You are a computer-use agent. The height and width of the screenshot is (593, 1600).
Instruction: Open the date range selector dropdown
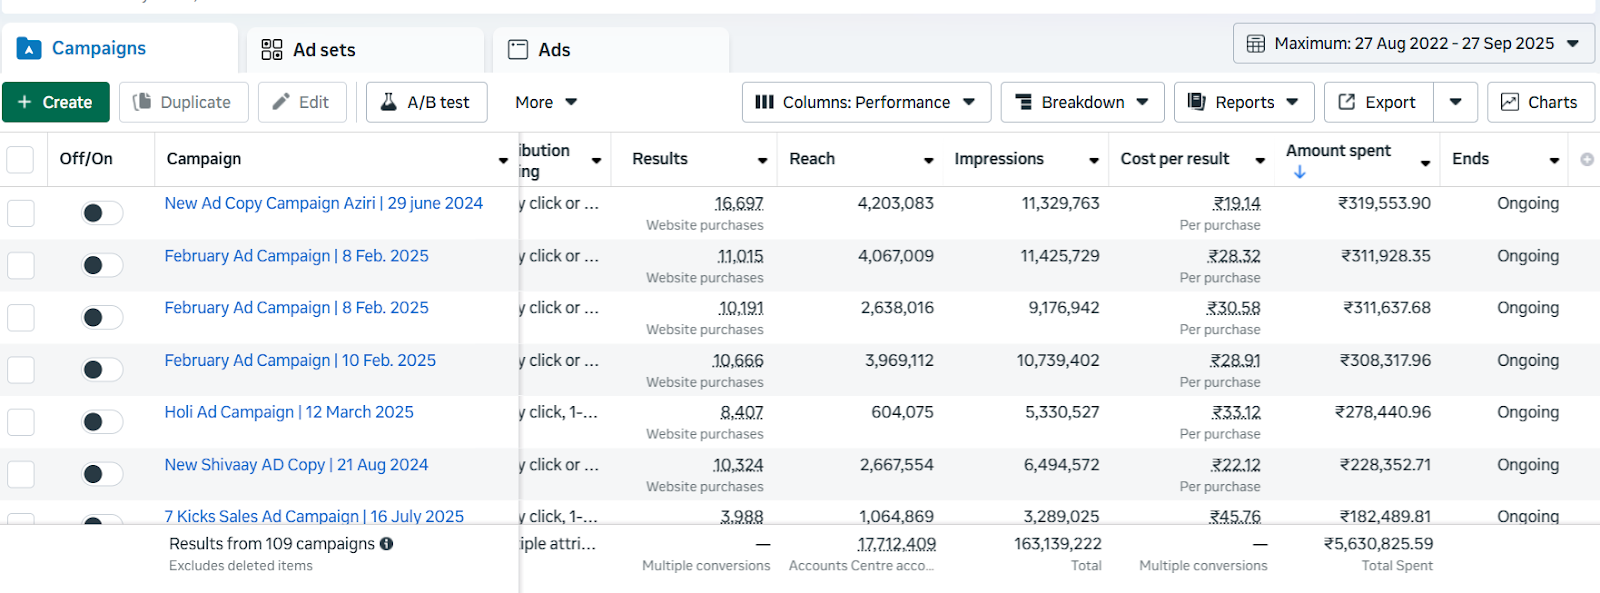tap(1413, 44)
